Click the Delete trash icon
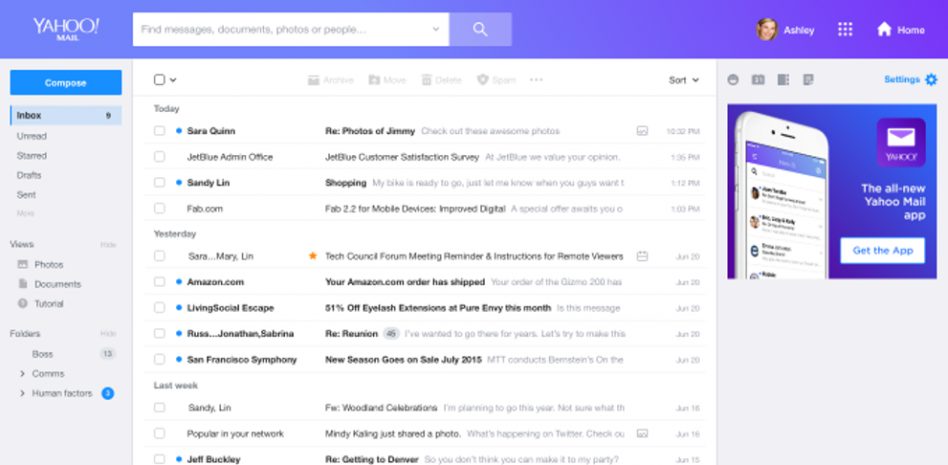 coord(427,80)
